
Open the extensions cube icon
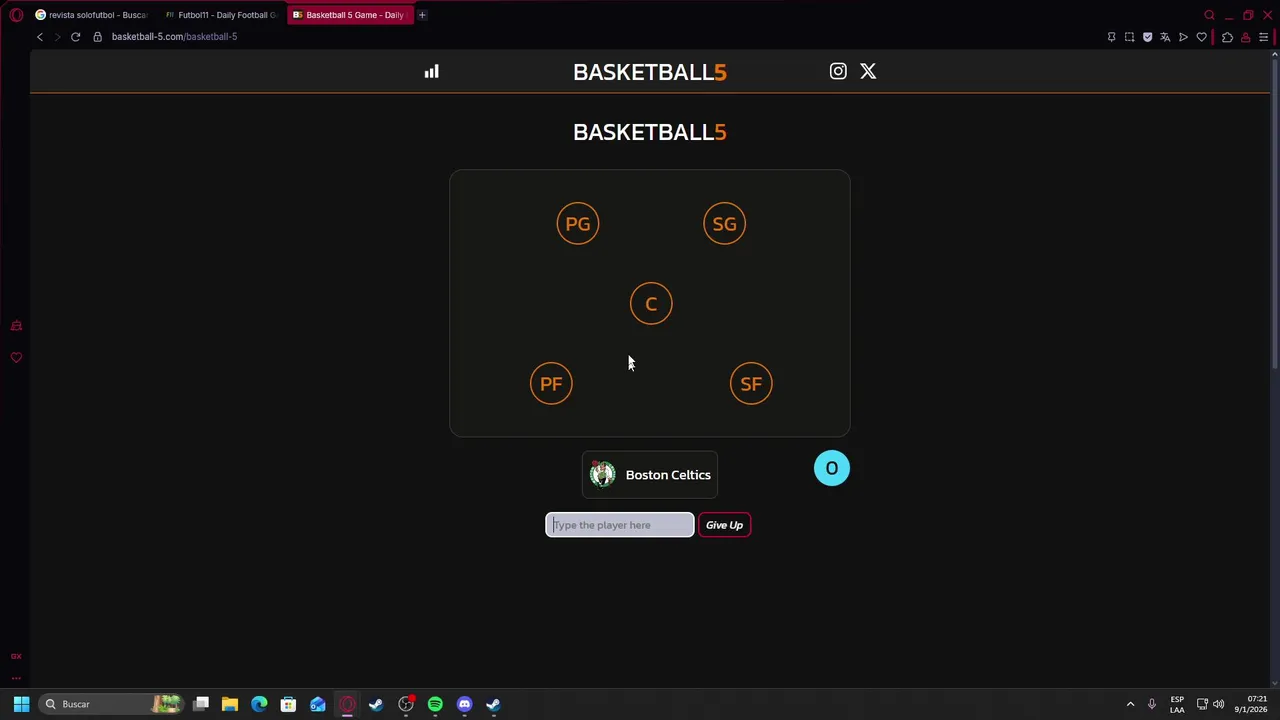[x=1227, y=37]
